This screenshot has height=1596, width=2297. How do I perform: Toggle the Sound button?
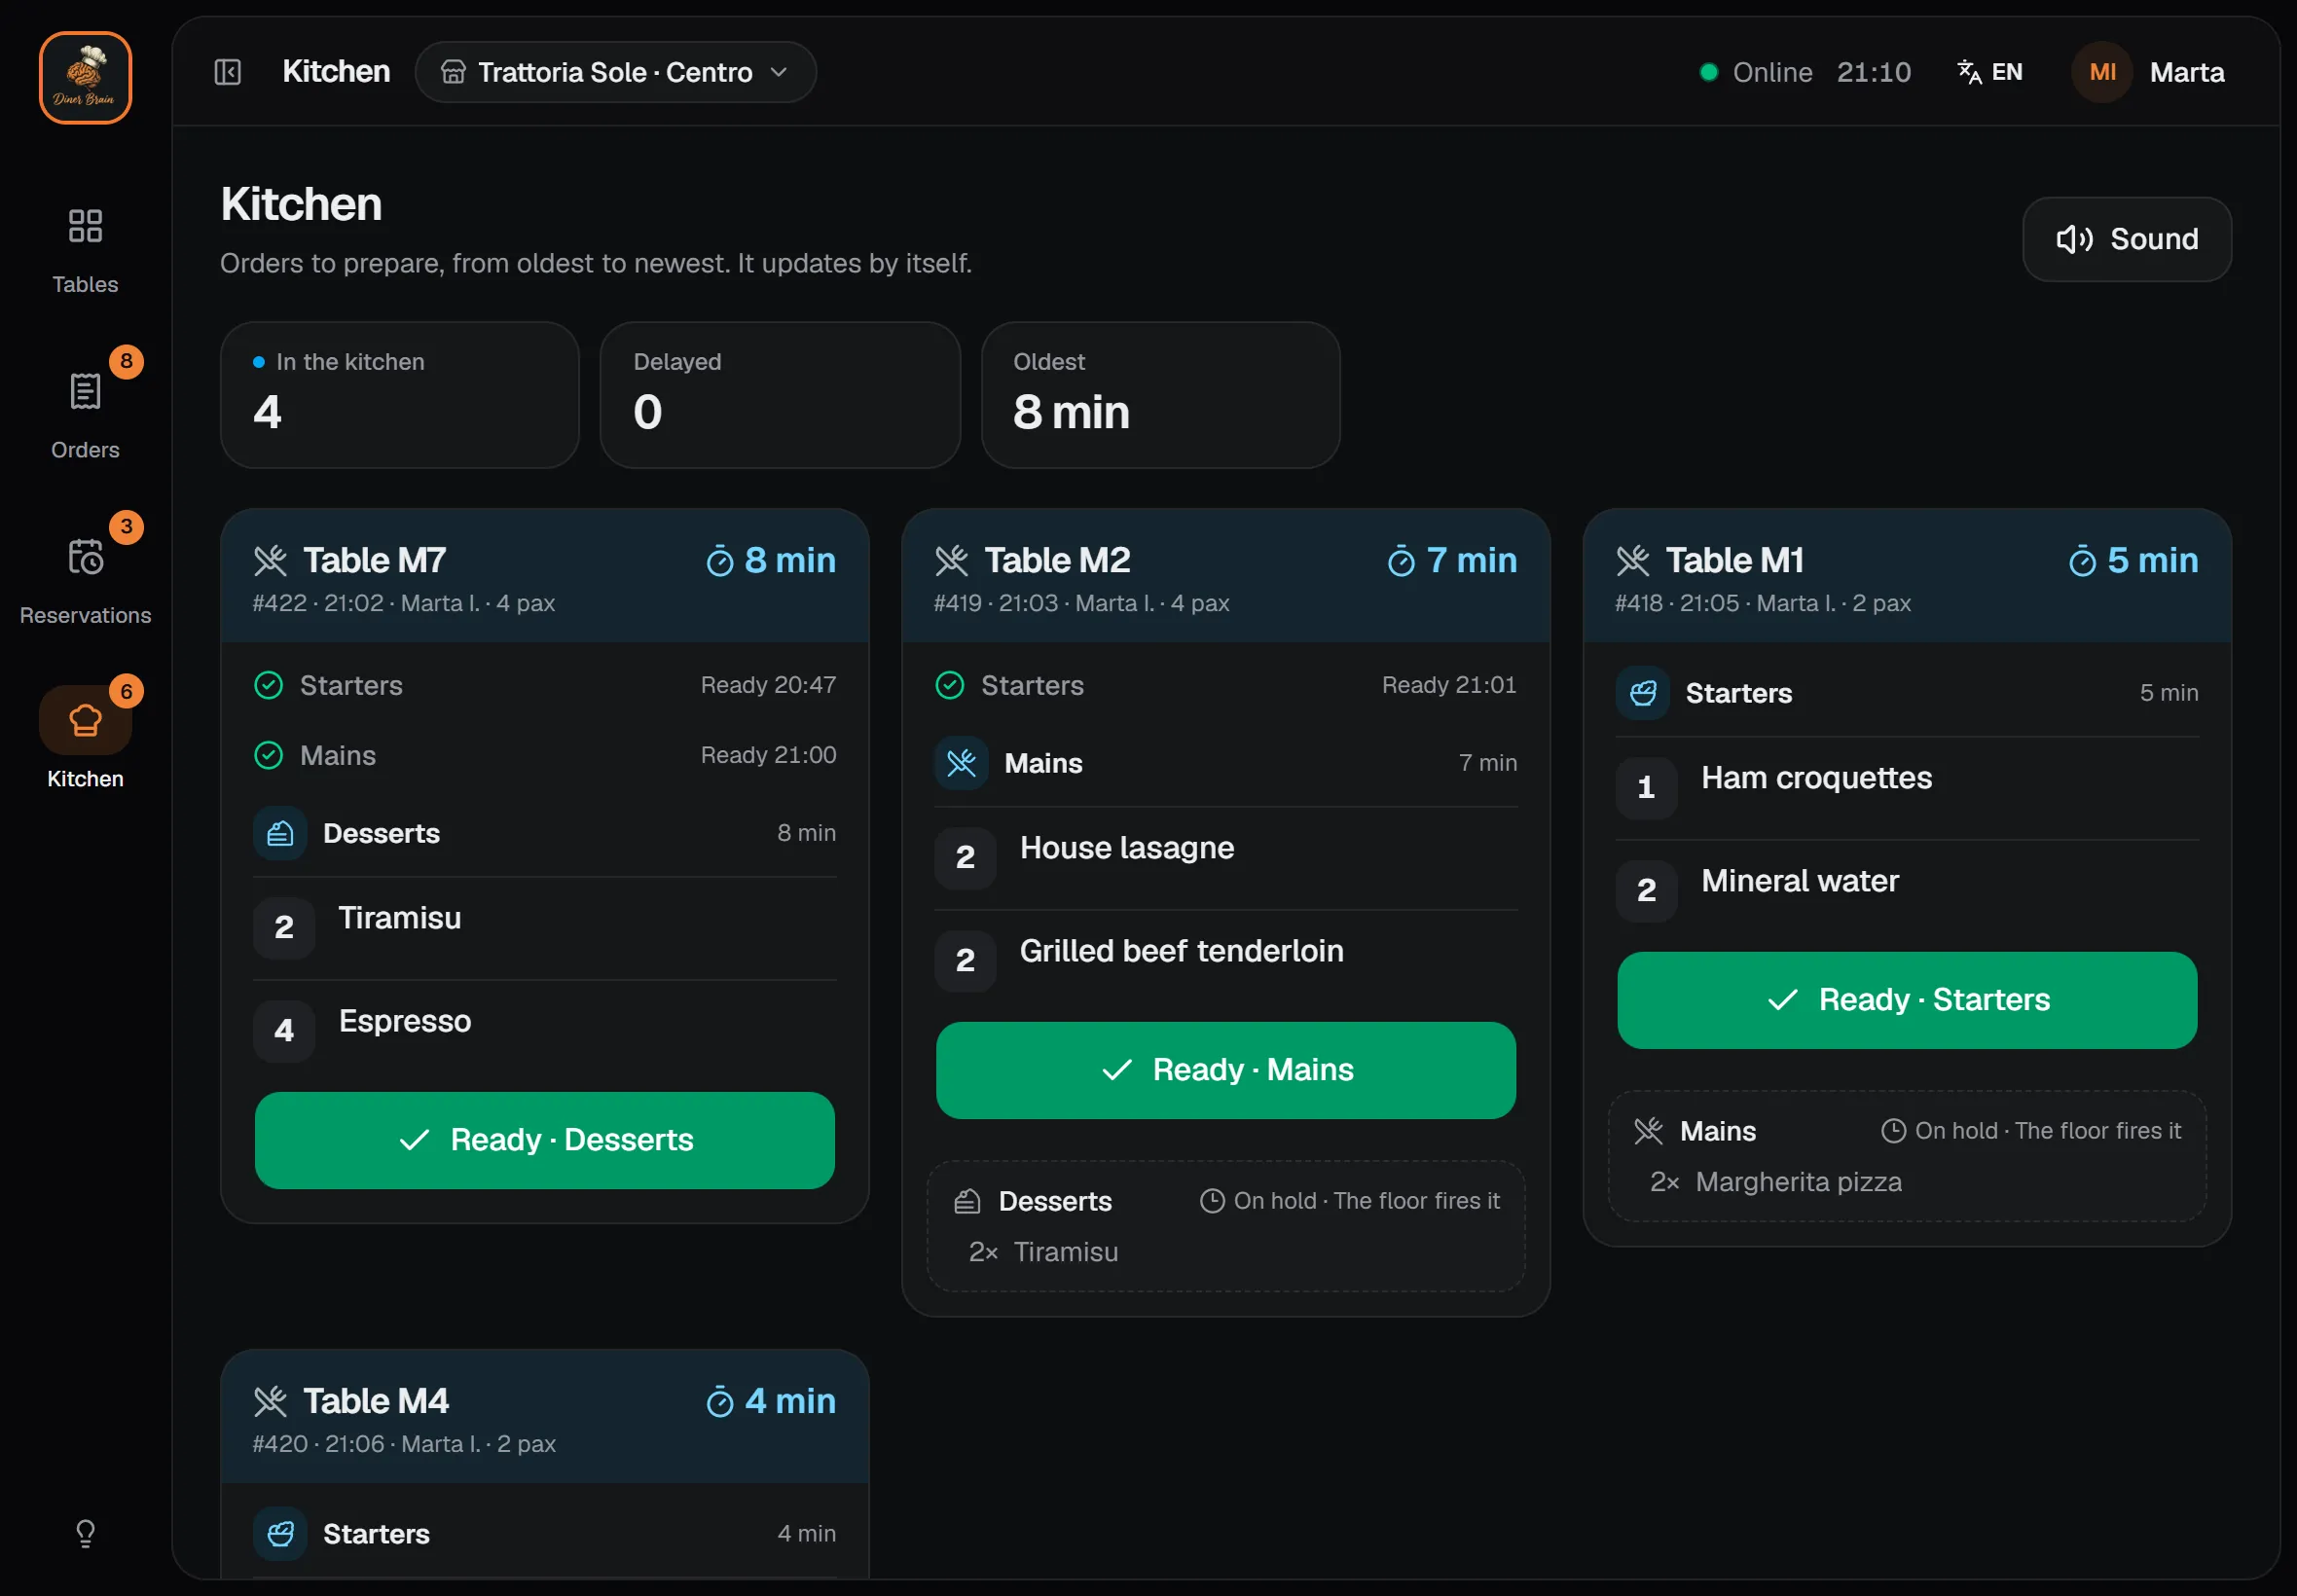pyautogui.click(x=2126, y=239)
